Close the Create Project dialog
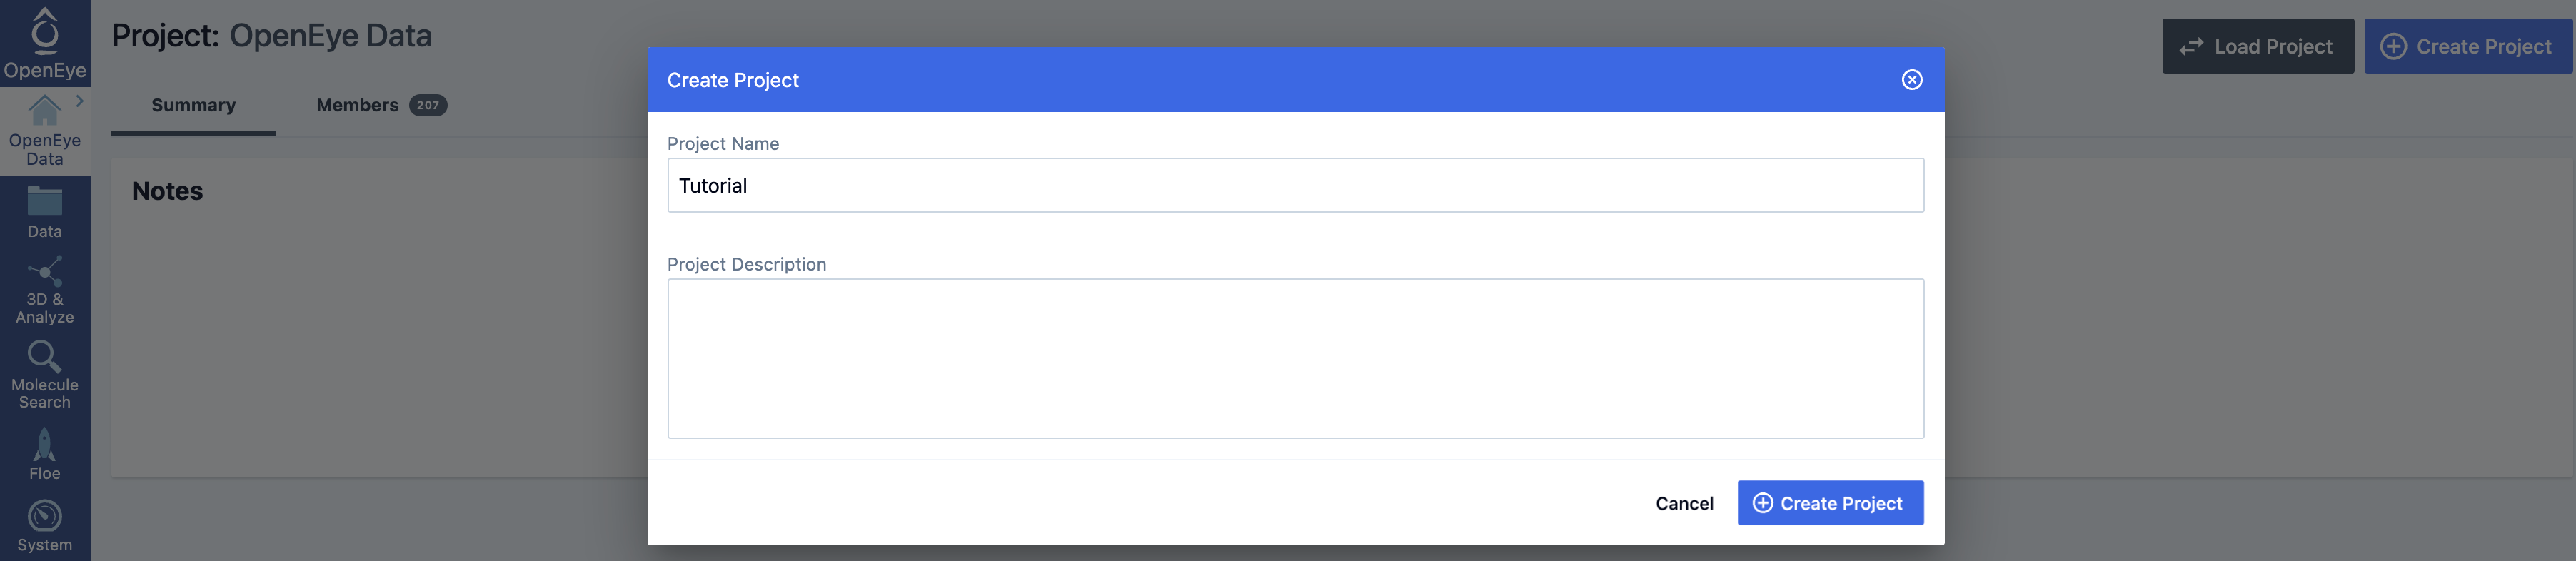This screenshot has width=2576, height=561. 1911,80
